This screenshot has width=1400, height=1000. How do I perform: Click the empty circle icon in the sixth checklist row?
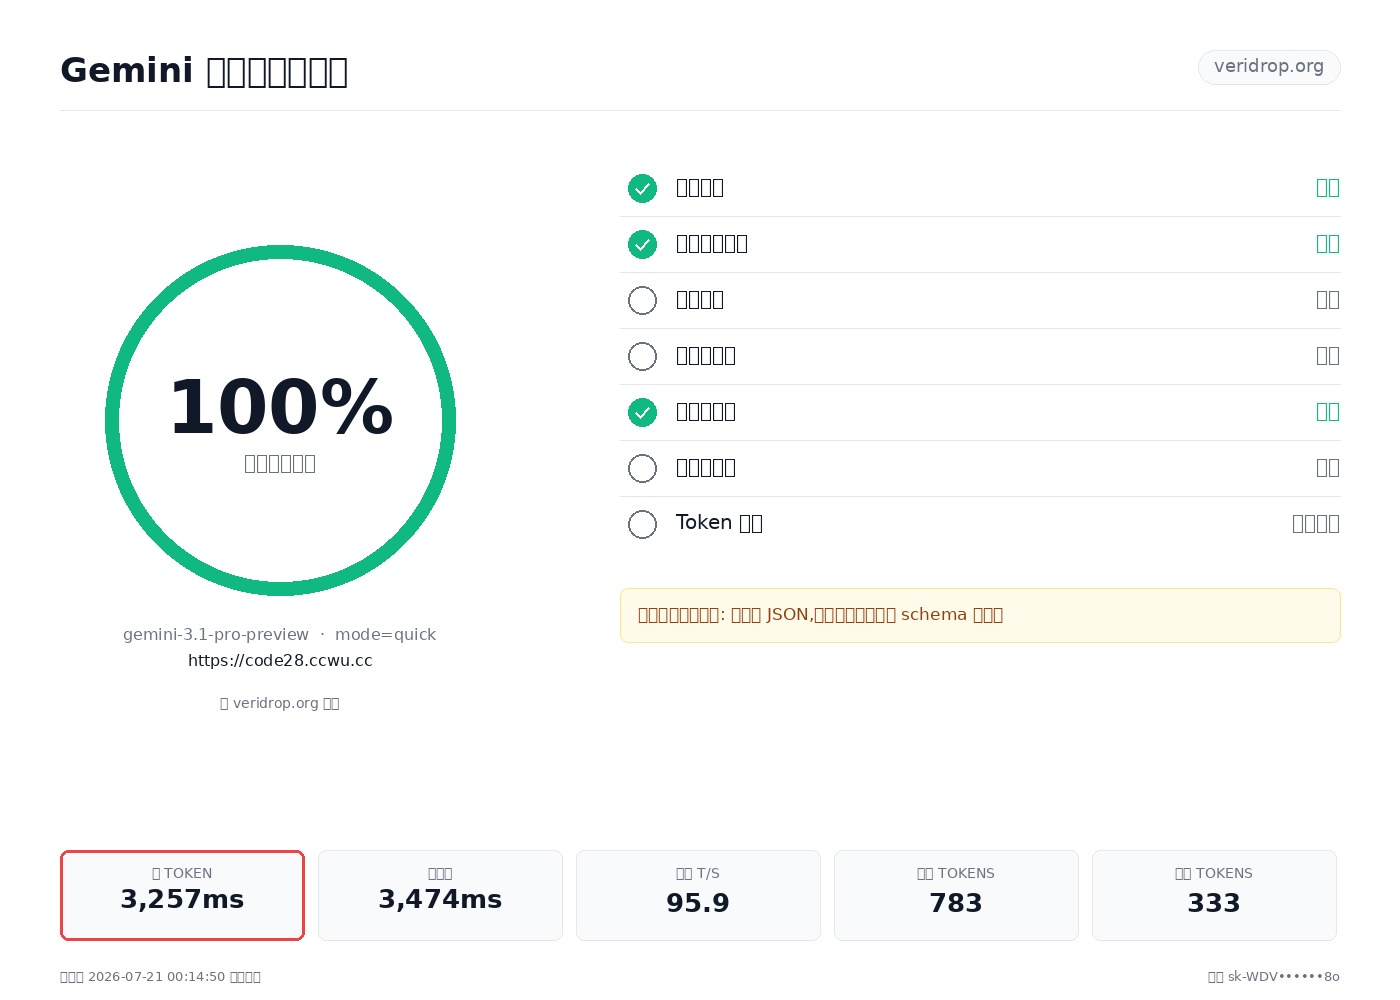click(642, 468)
